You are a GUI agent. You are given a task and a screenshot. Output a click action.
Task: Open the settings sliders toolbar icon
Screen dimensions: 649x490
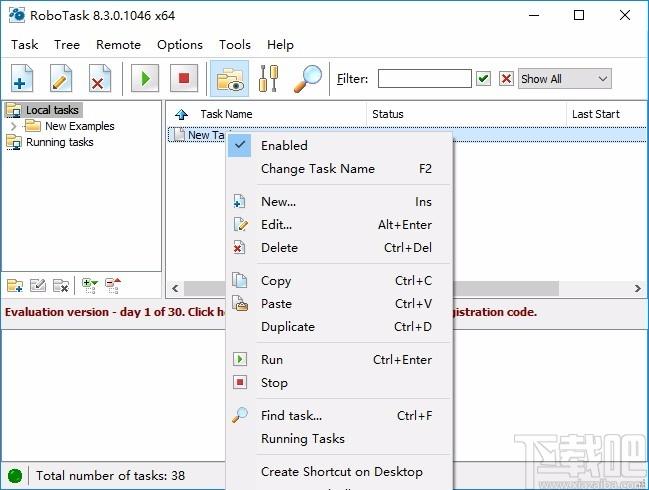268,78
